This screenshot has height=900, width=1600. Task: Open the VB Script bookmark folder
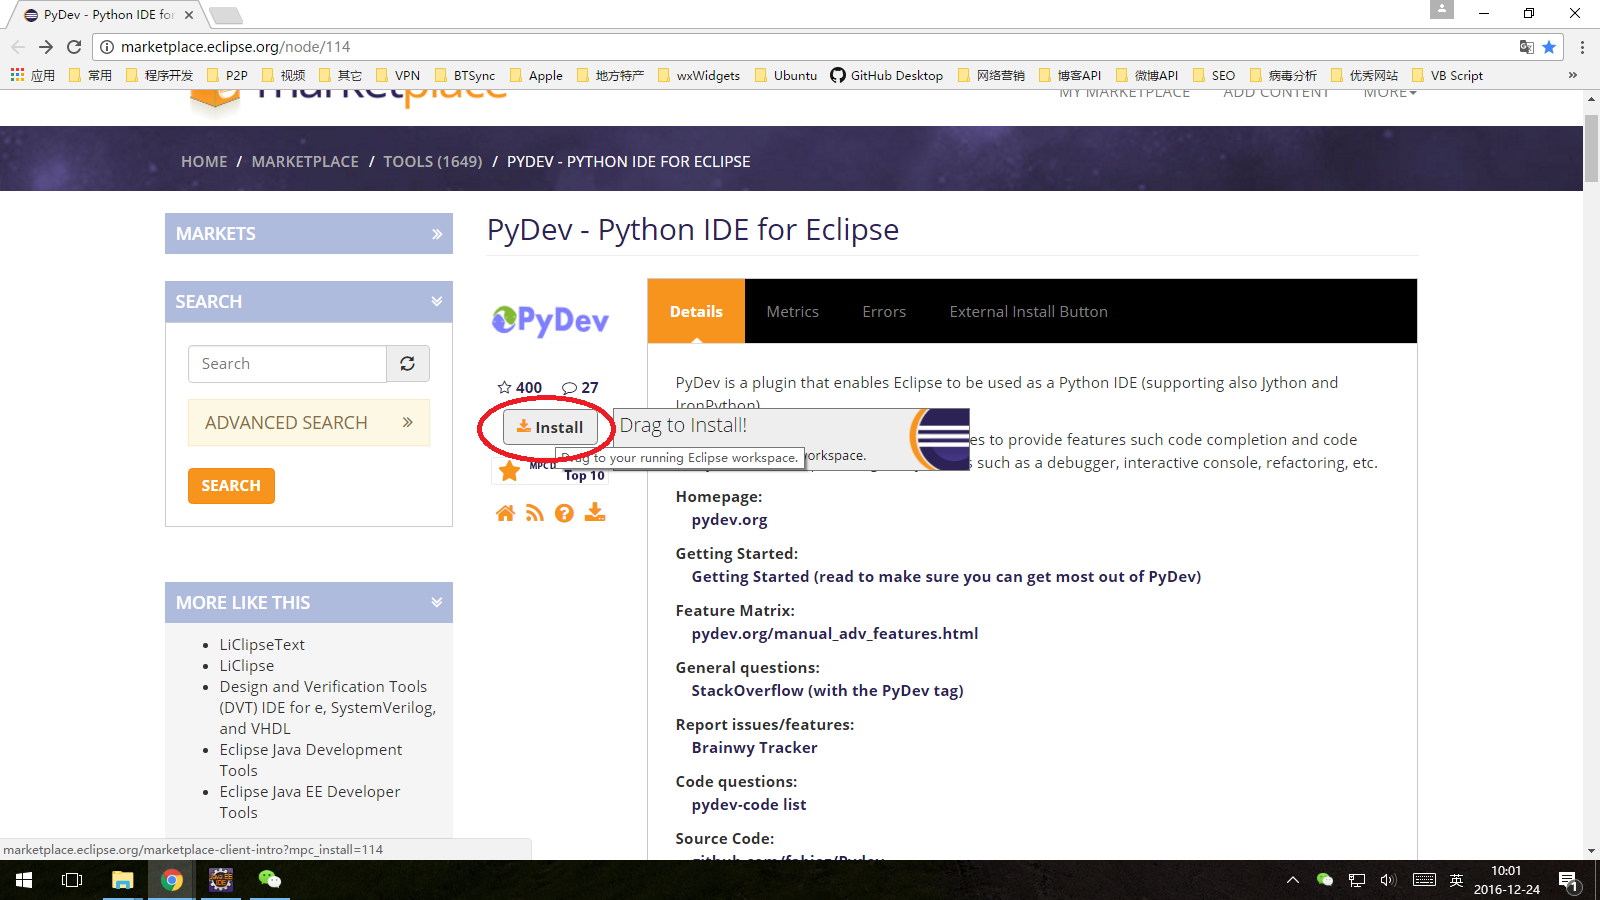[x=1448, y=75]
